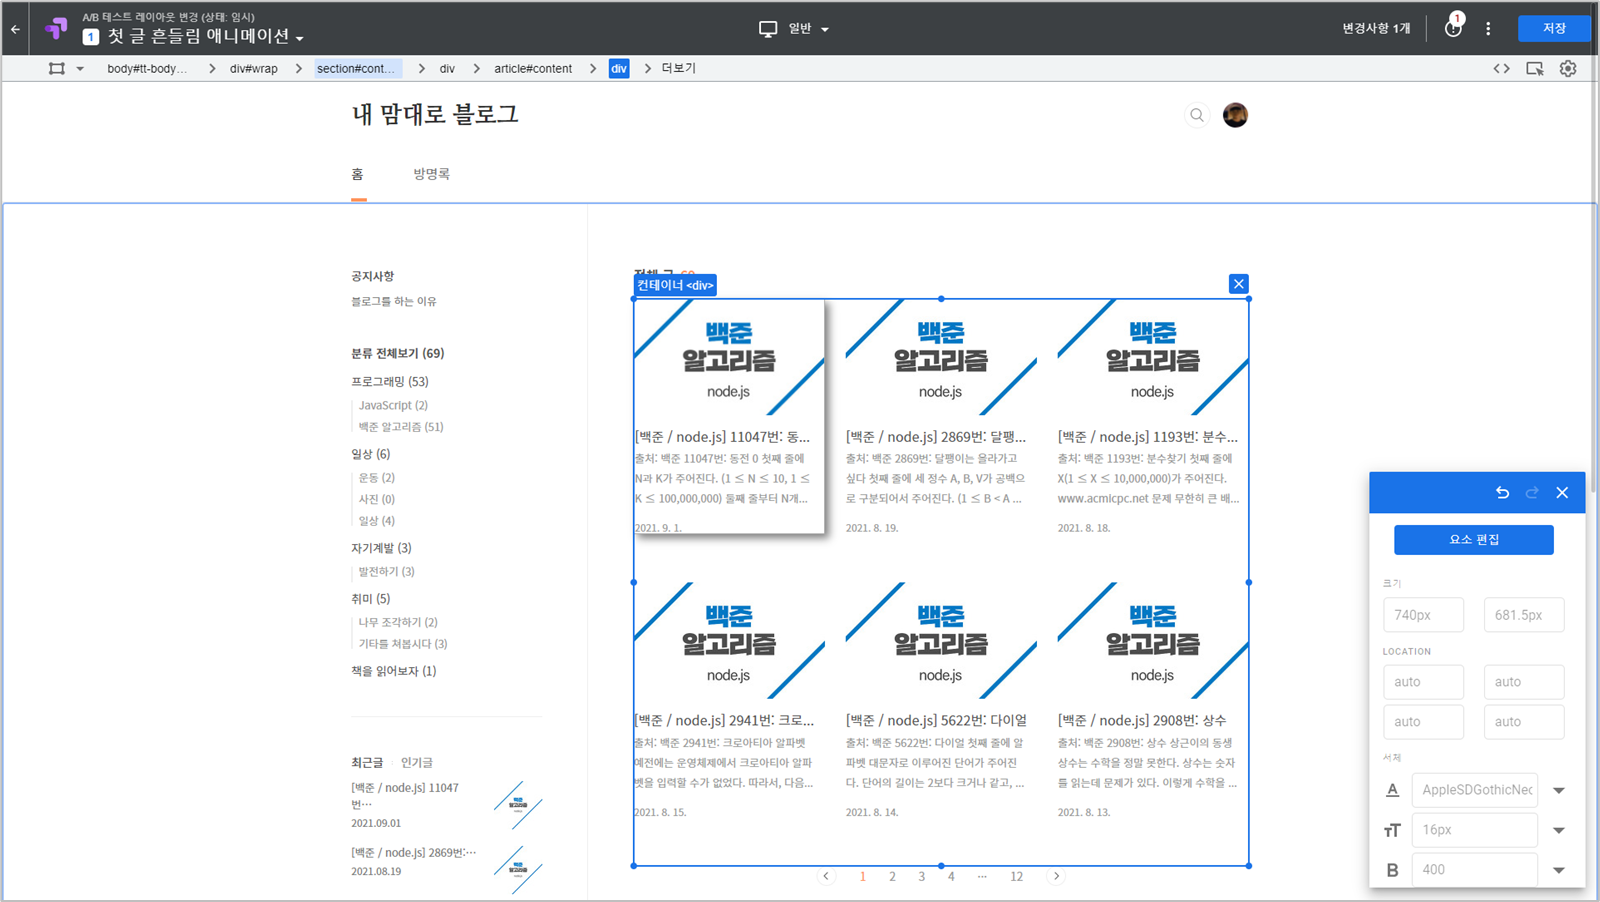This screenshot has width=1600, height=902.
Task: Close the element edit panel
Action: point(1562,492)
